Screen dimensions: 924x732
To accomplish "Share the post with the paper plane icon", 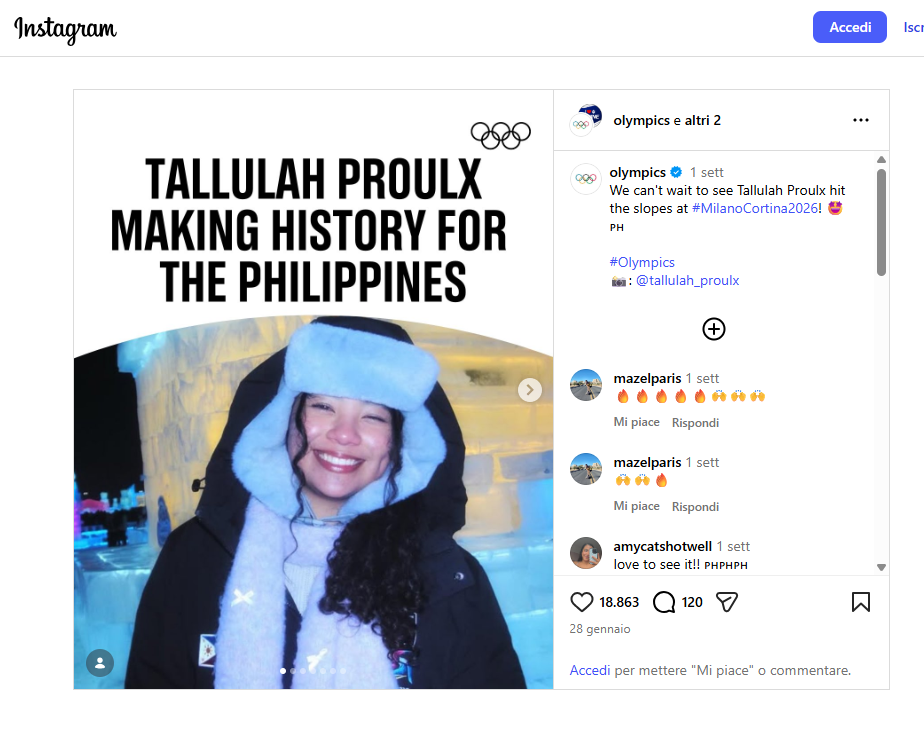I will (x=727, y=602).
